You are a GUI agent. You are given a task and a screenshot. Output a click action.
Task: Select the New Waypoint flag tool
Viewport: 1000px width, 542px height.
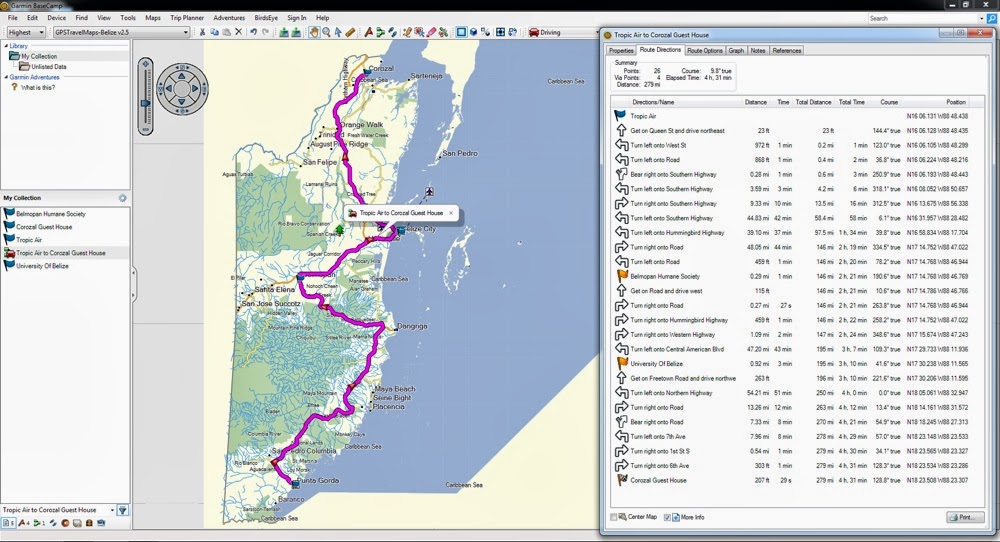click(x=369, y=32)
